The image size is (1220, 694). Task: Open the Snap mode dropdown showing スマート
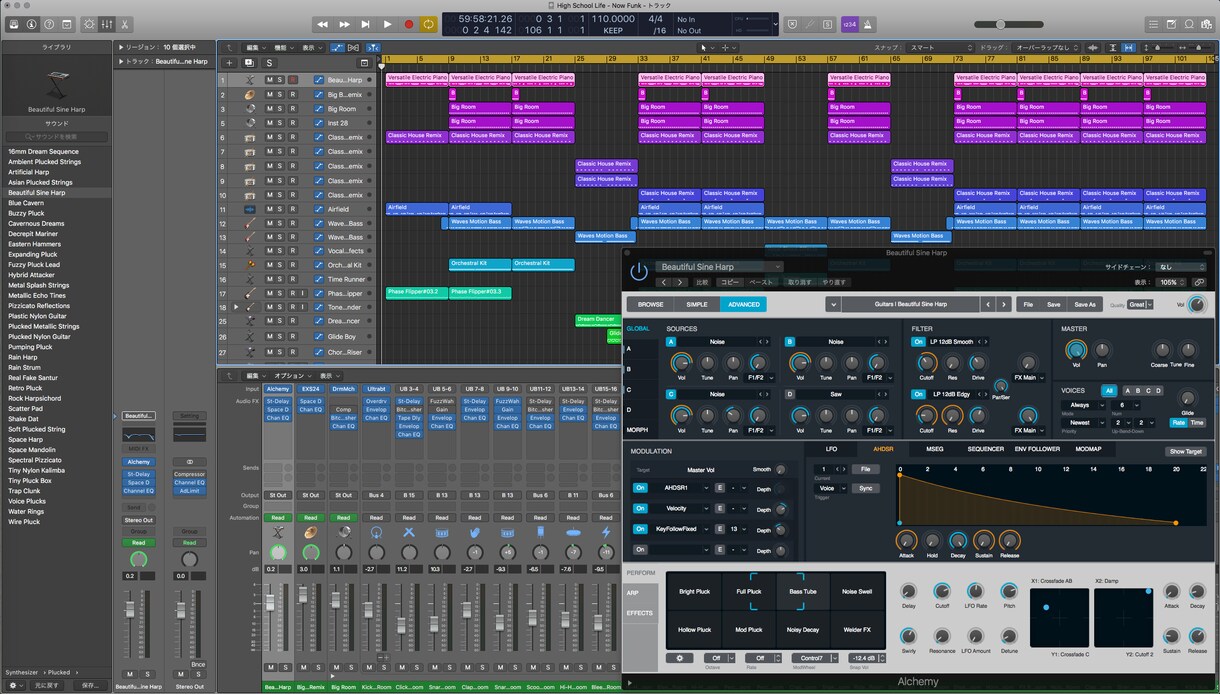941,47
